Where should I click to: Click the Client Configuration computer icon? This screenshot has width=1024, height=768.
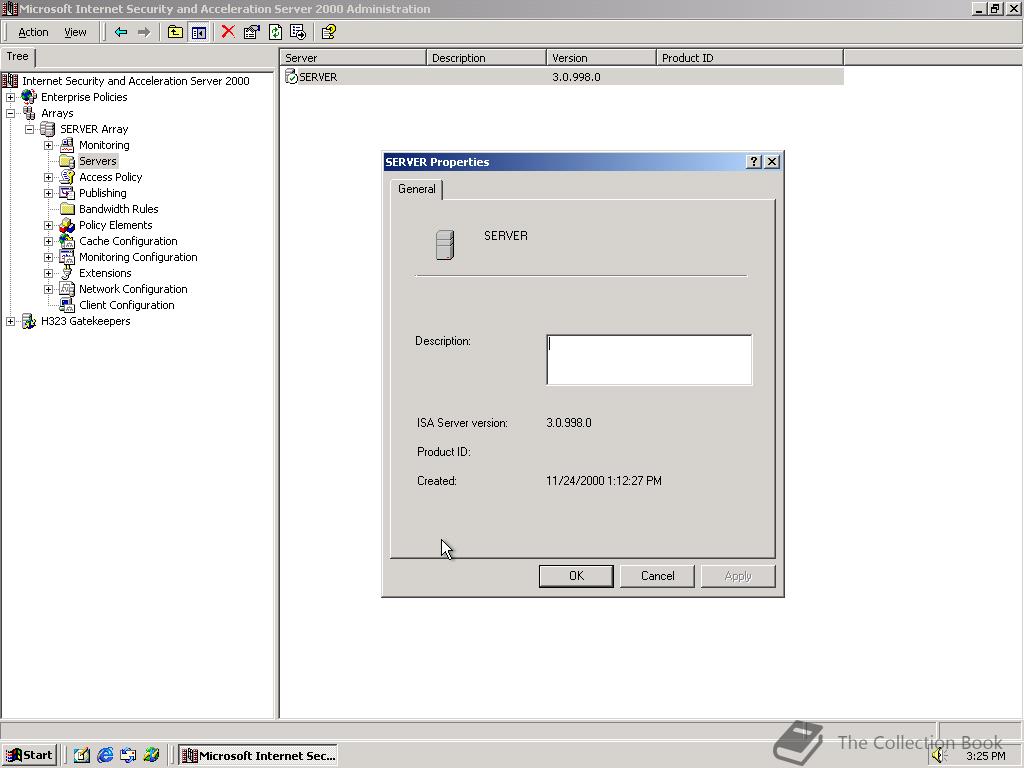pos(67,305)
